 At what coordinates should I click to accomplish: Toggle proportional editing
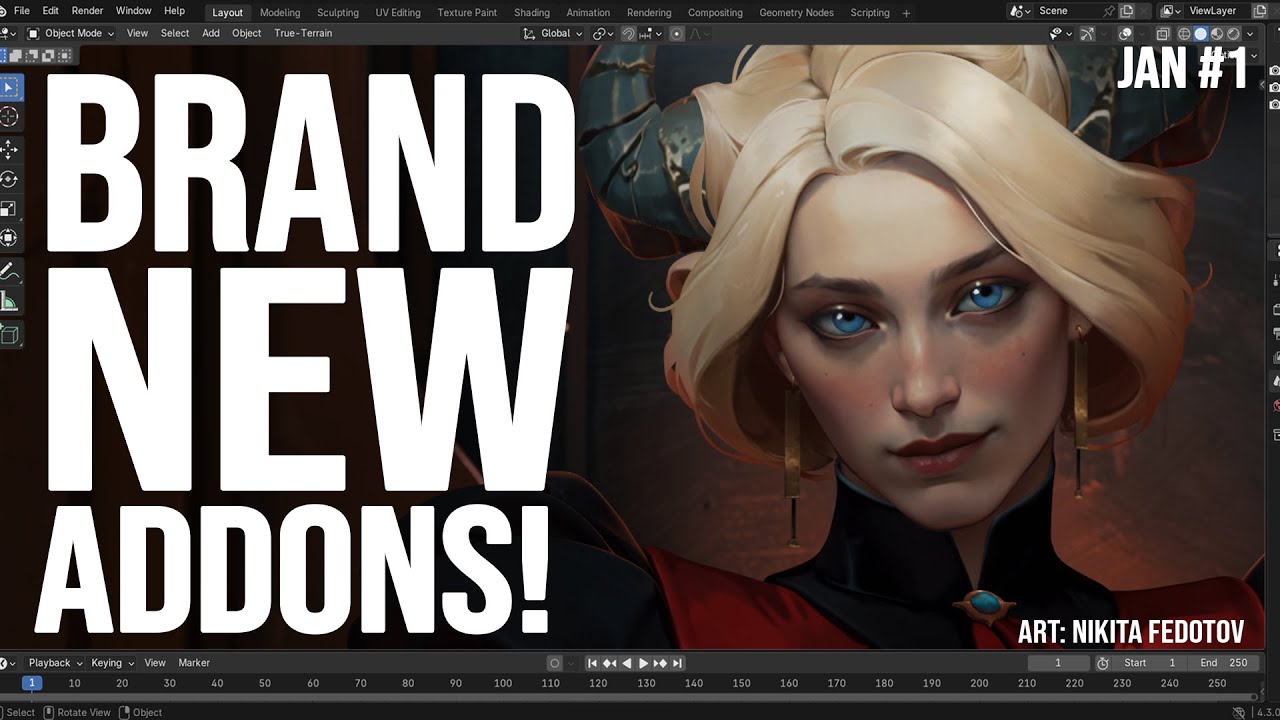point(677,33)
